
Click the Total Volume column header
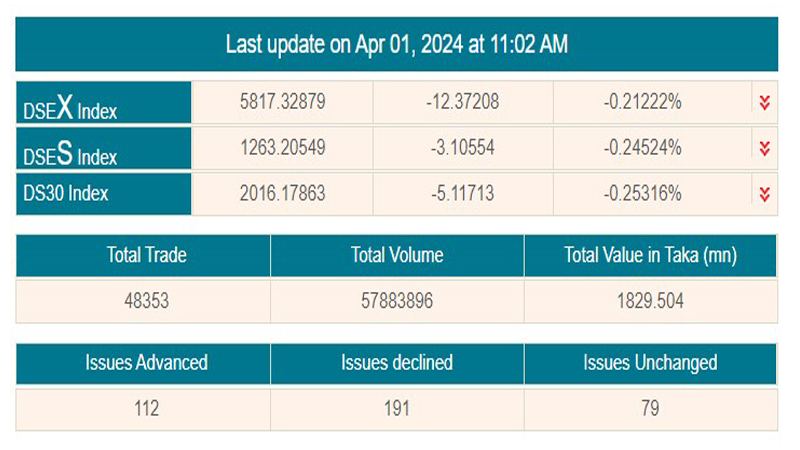click(x=397, y=255)
